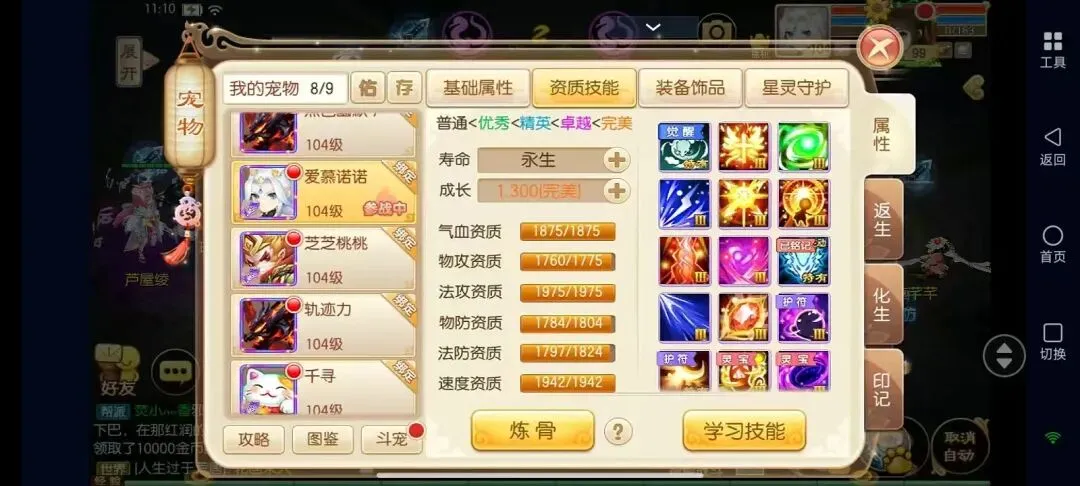The width and height of the screenshot is (1080, 486).
Task: Expand the 展开 side panel
Action: point(129,61)
